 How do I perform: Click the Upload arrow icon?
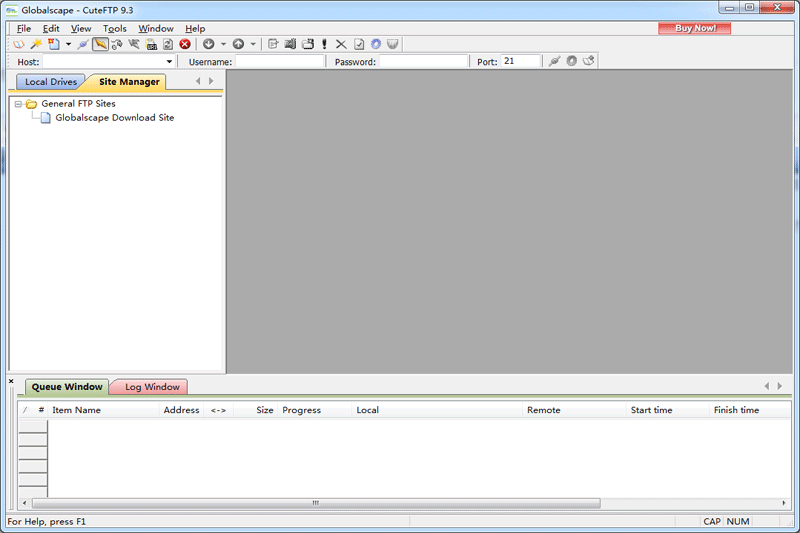pos(238,44)
